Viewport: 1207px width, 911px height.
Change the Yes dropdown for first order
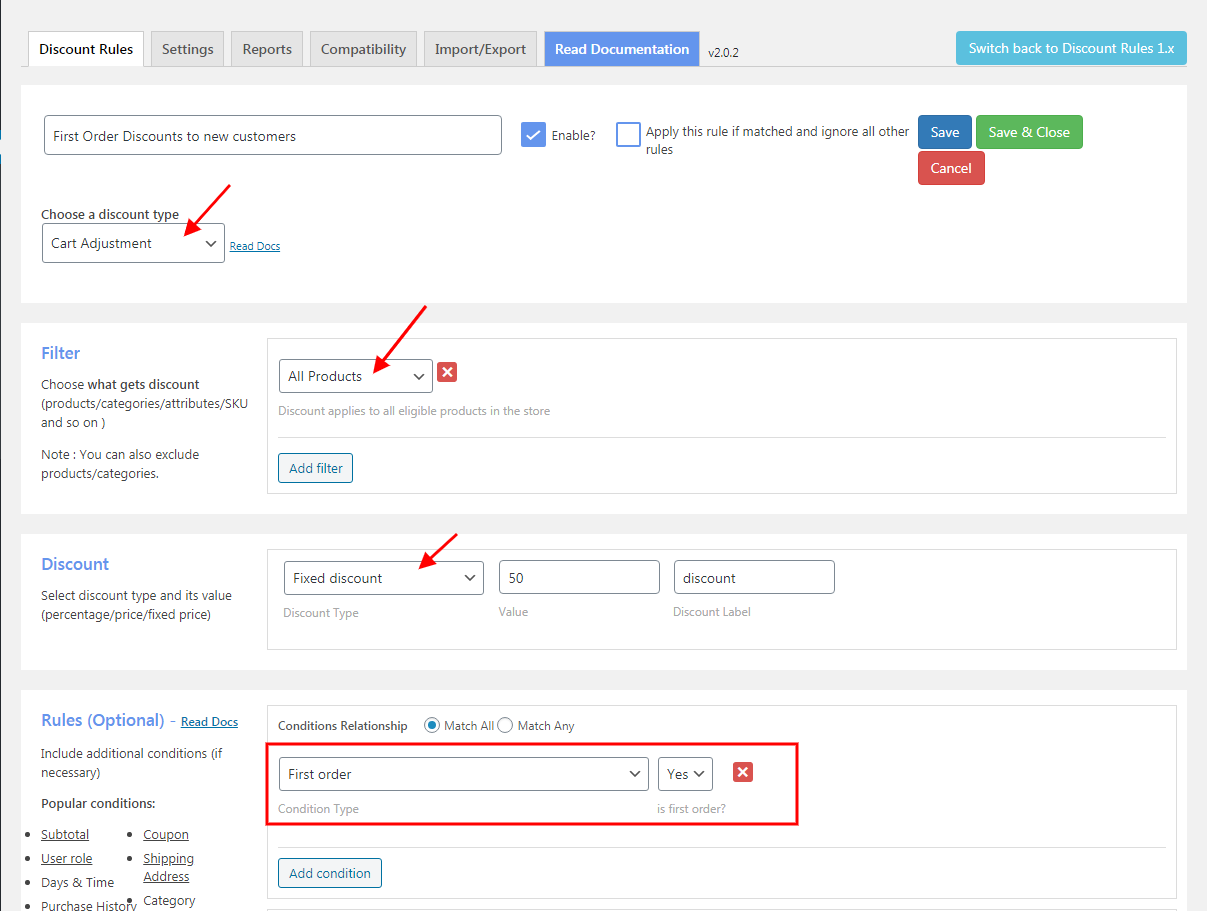(685, 774)
